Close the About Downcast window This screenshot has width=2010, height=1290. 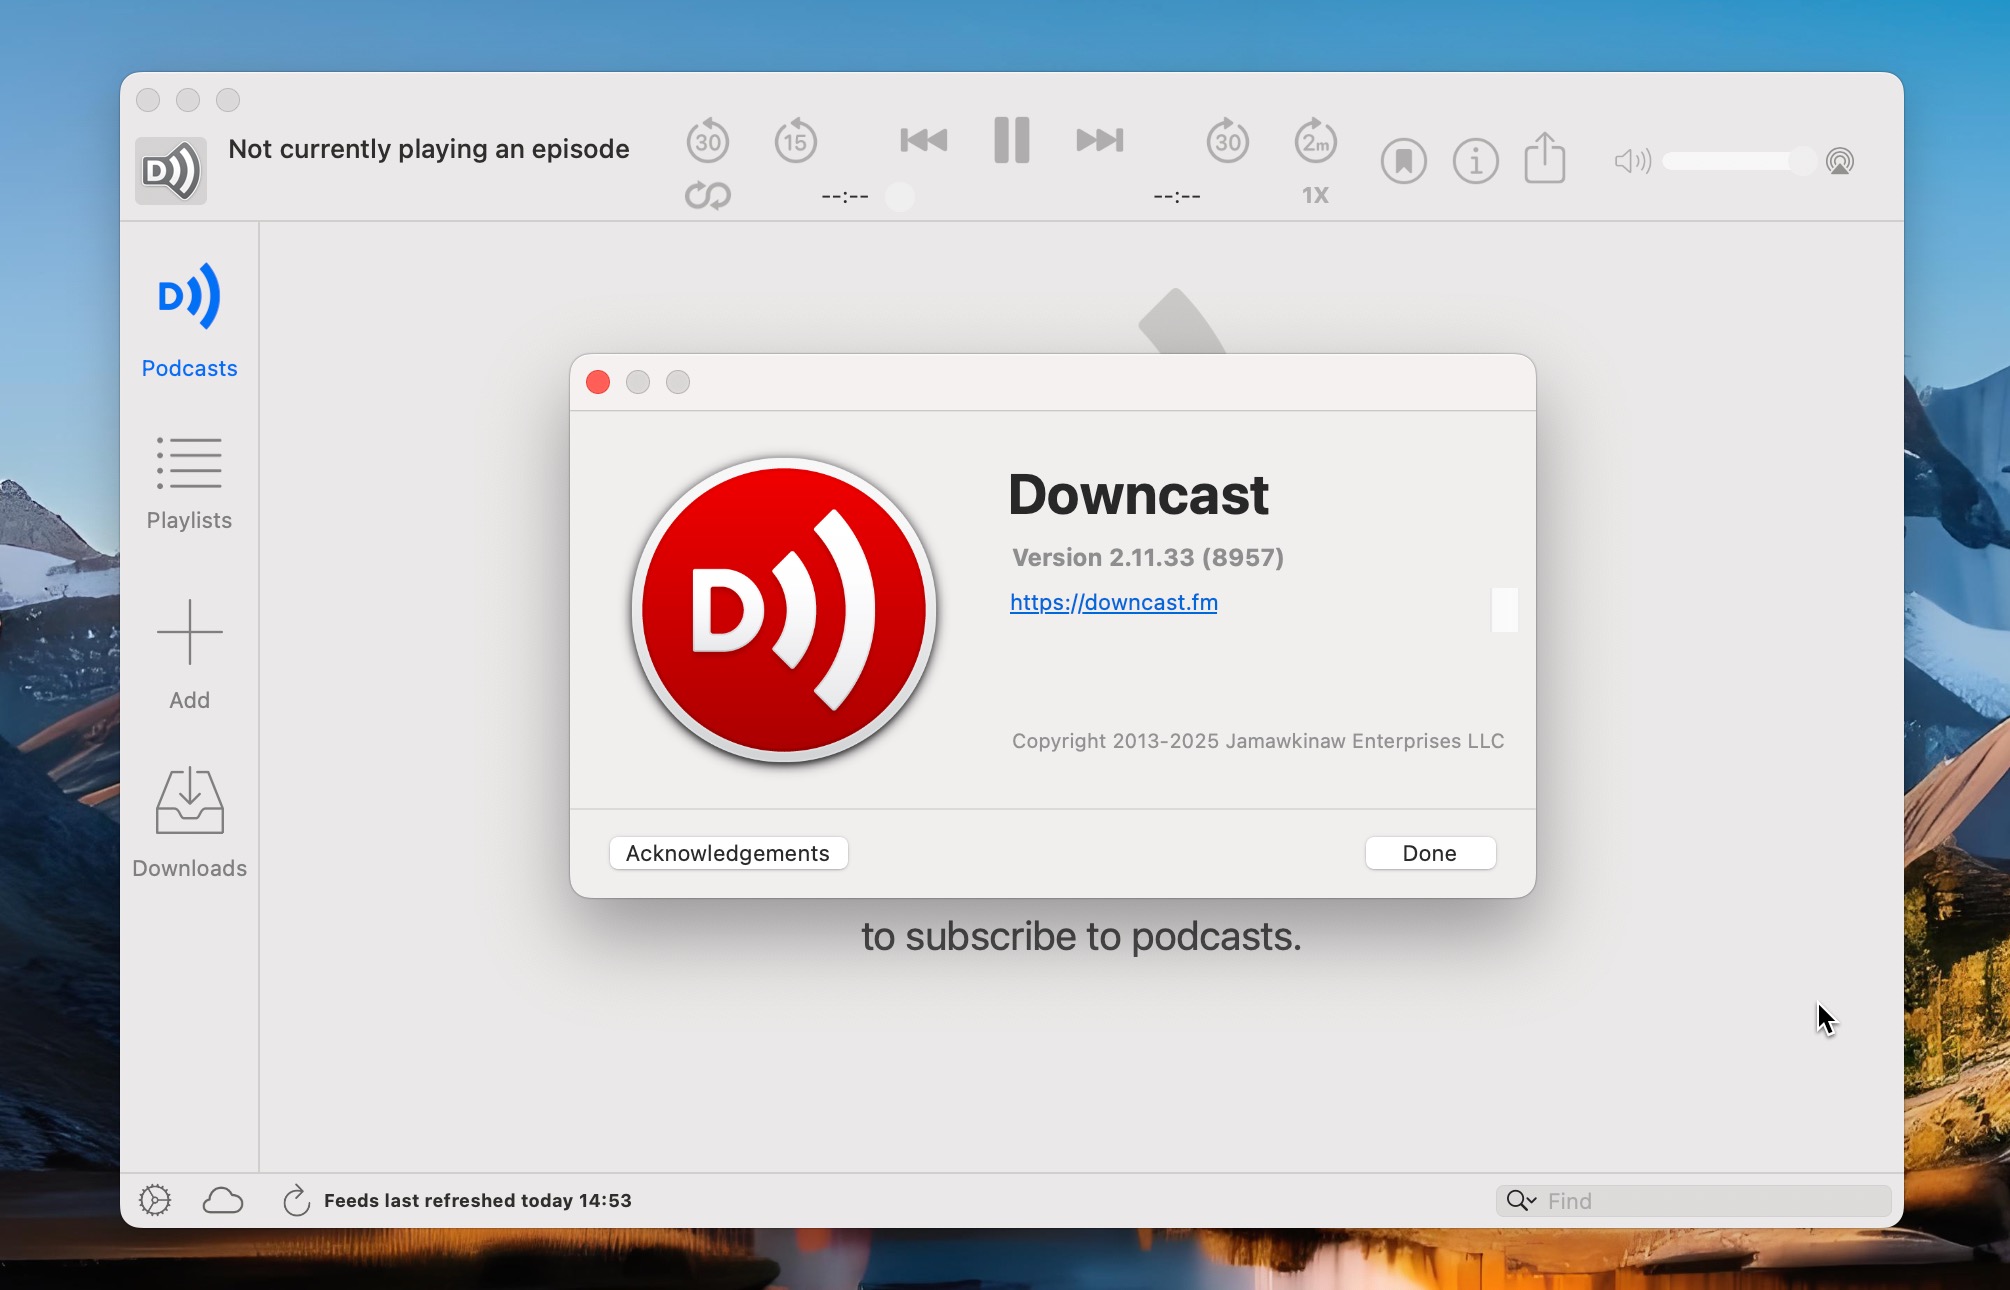[x=598, y=382]
